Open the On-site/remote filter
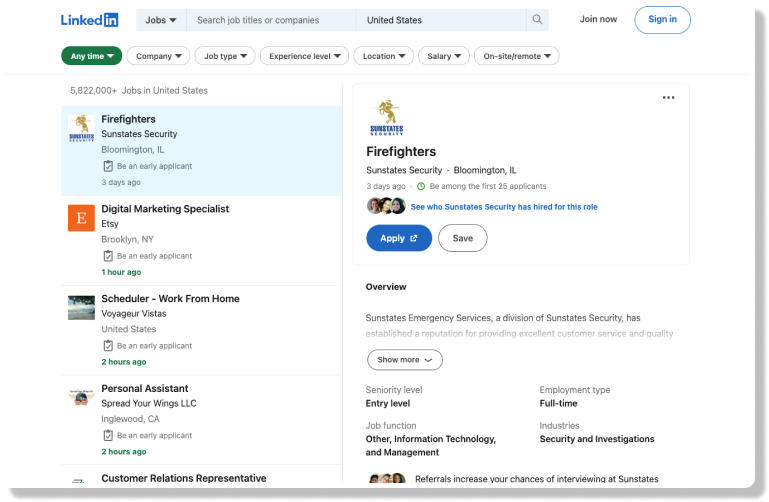This screenshot has width=769, height=502. pyautogui.click(x=516, y=56)
